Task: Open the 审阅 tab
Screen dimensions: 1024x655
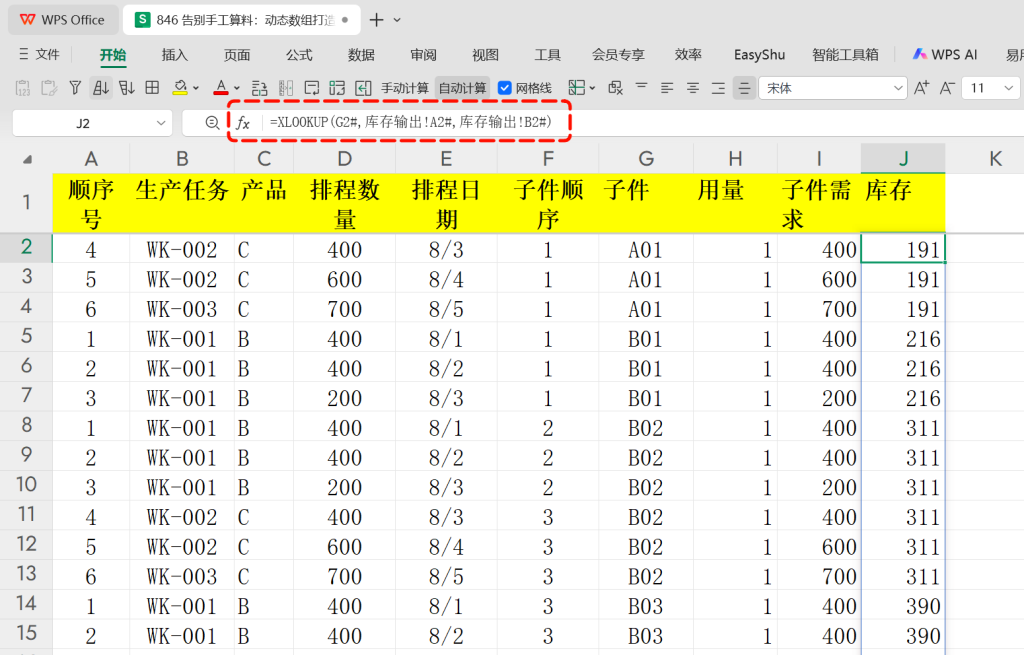Action: coord(423,55)
